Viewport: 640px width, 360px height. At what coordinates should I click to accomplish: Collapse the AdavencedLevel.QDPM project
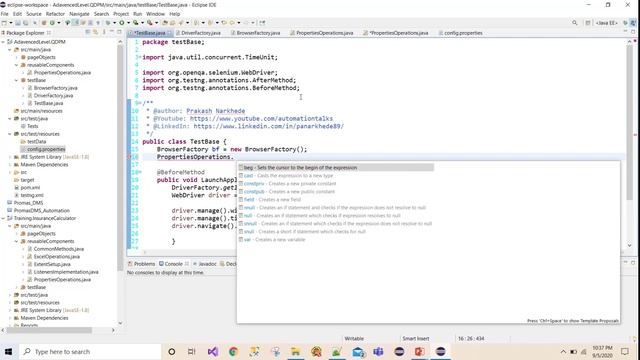click(x=3, y=42)
